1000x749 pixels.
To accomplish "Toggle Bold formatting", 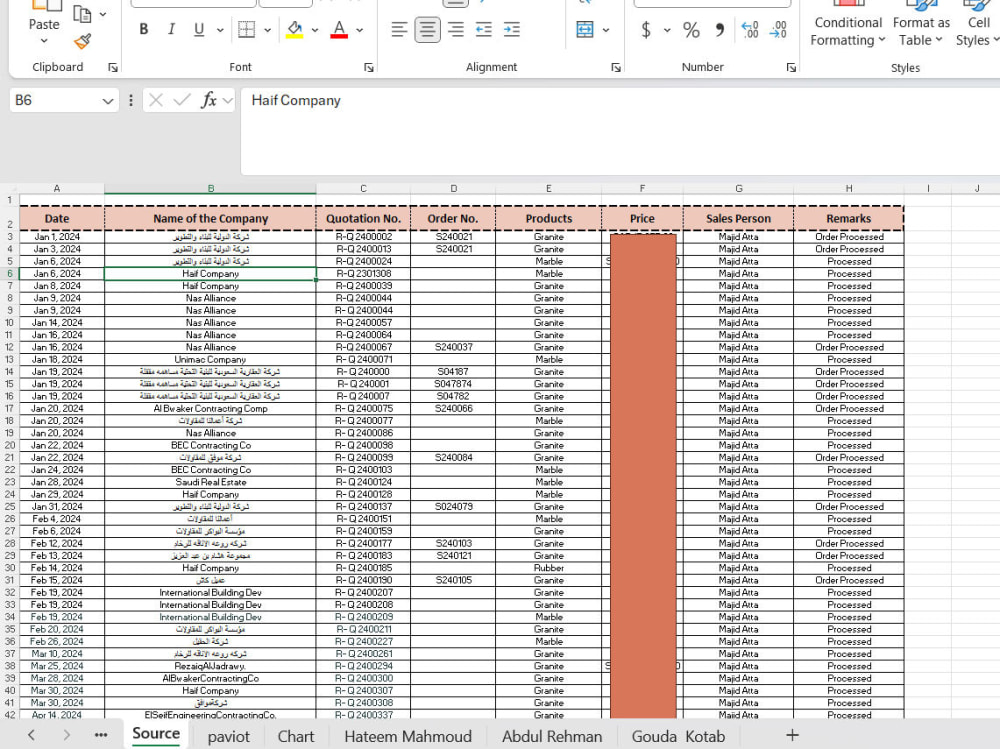I will (x=143, y=29).
